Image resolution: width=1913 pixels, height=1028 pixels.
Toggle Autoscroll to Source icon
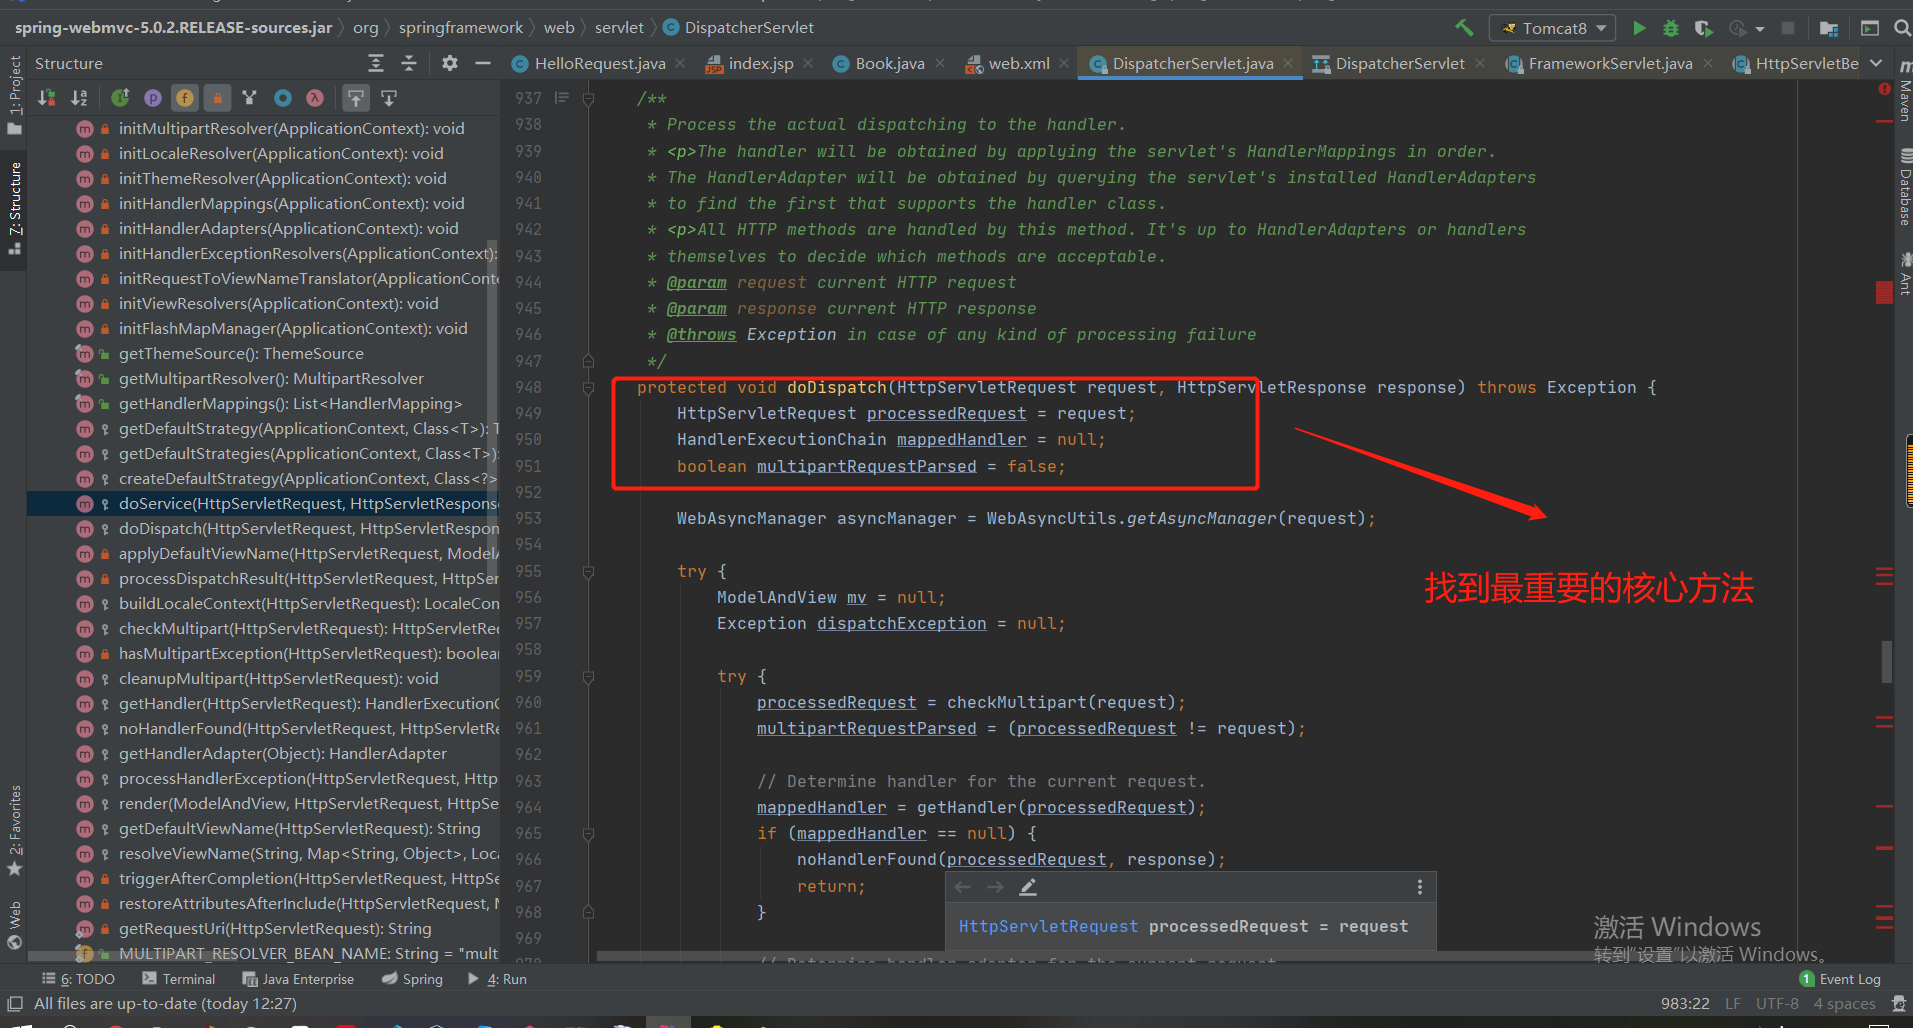pyautogui.click(x=356, y=97)
